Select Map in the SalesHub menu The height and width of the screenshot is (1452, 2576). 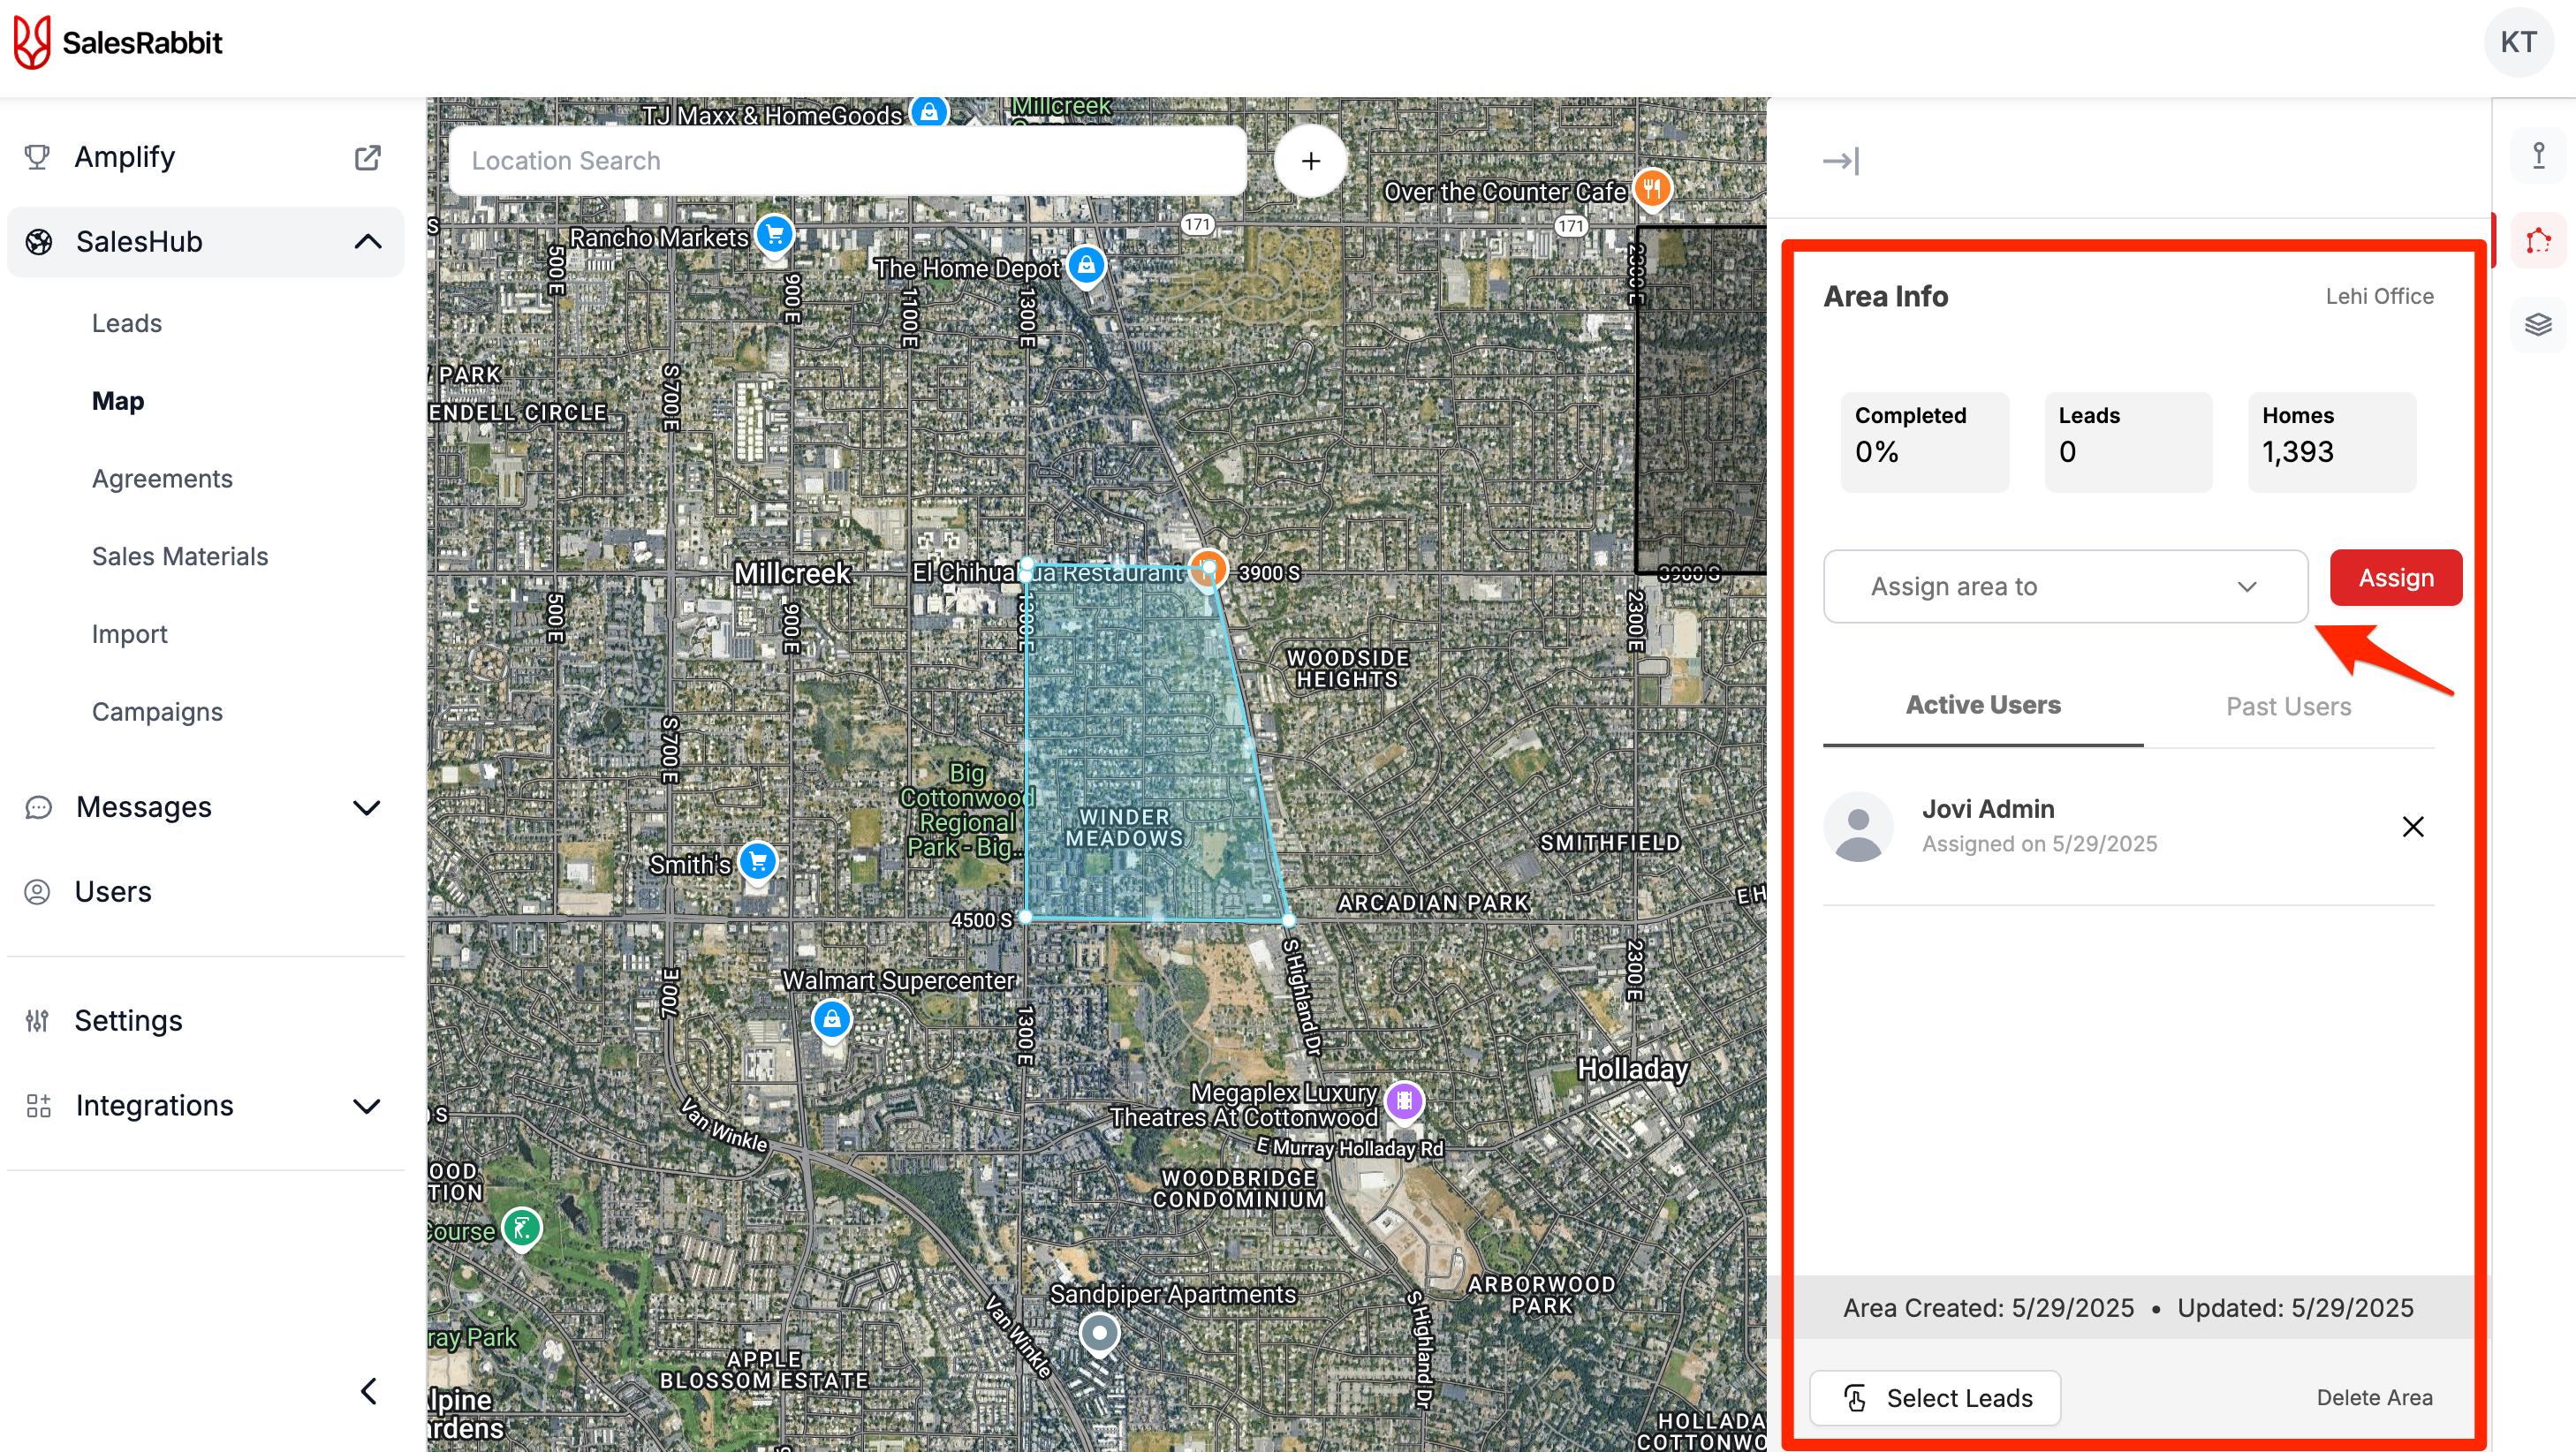(118, 401)
